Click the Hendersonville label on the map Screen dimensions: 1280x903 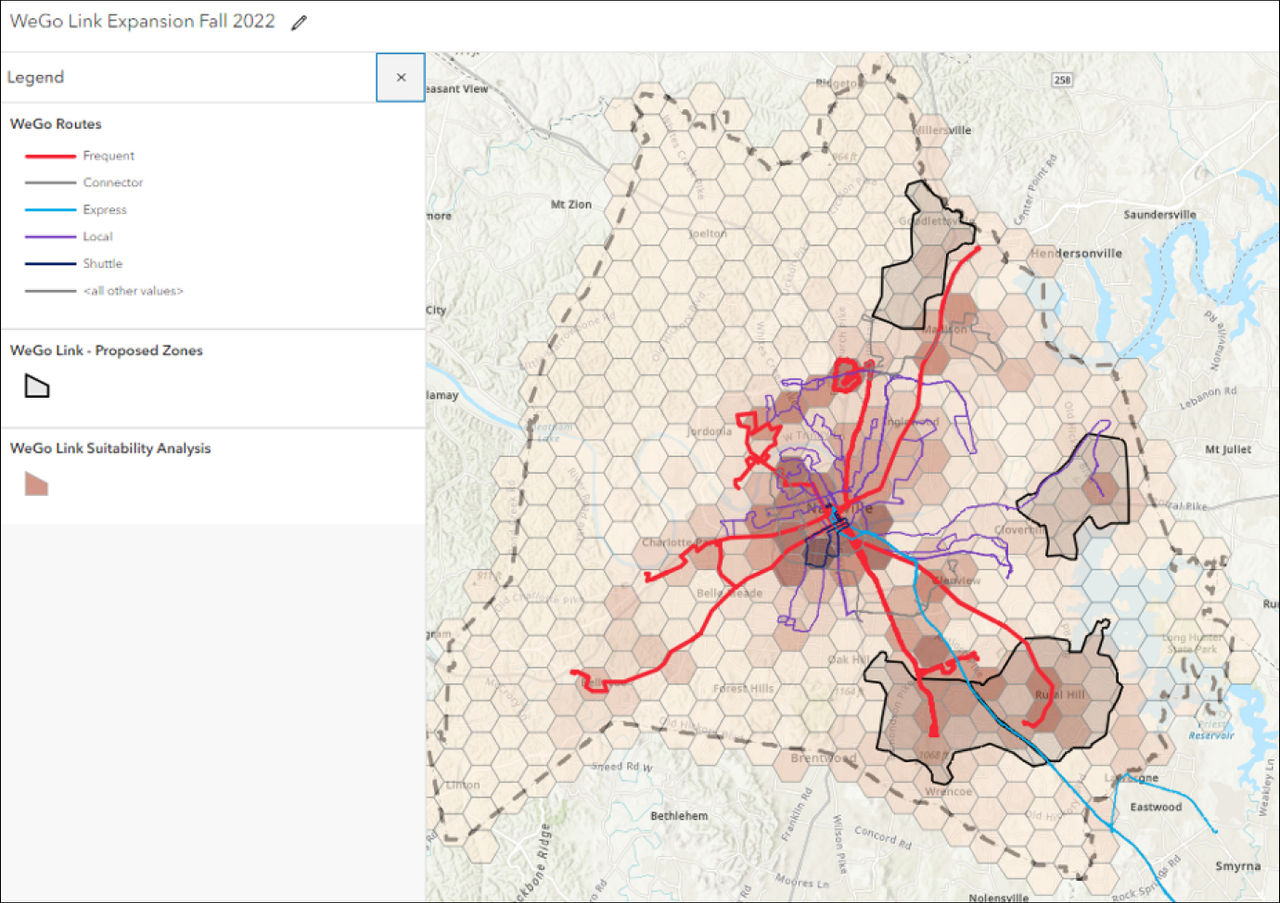[1076, 253]
